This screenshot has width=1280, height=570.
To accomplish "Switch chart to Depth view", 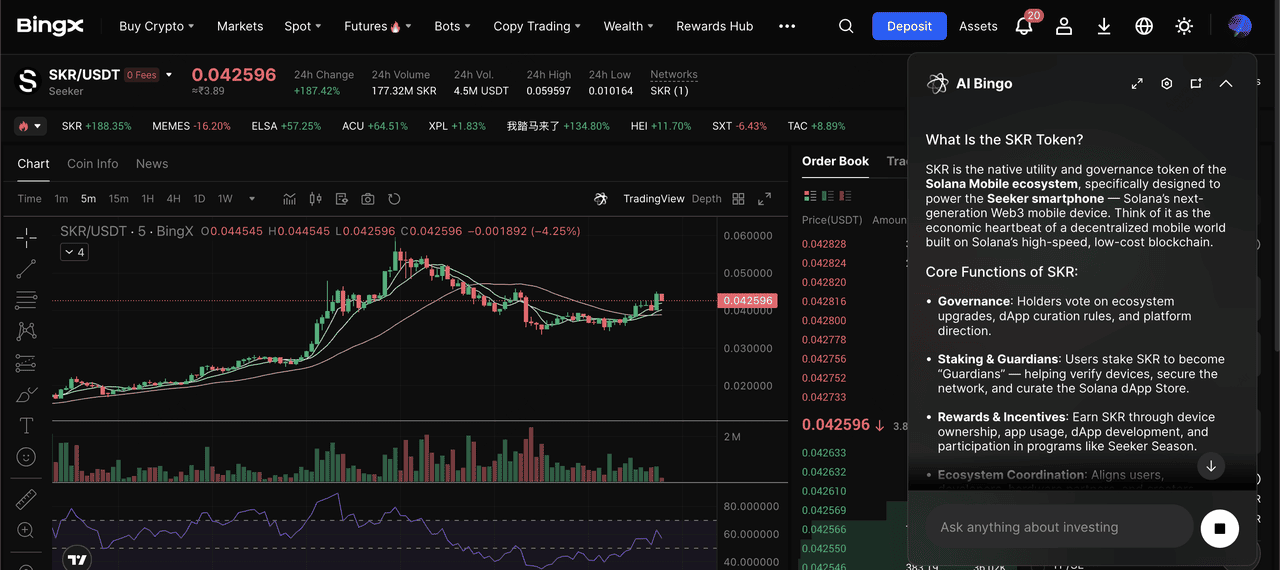I will click(706, 199).
